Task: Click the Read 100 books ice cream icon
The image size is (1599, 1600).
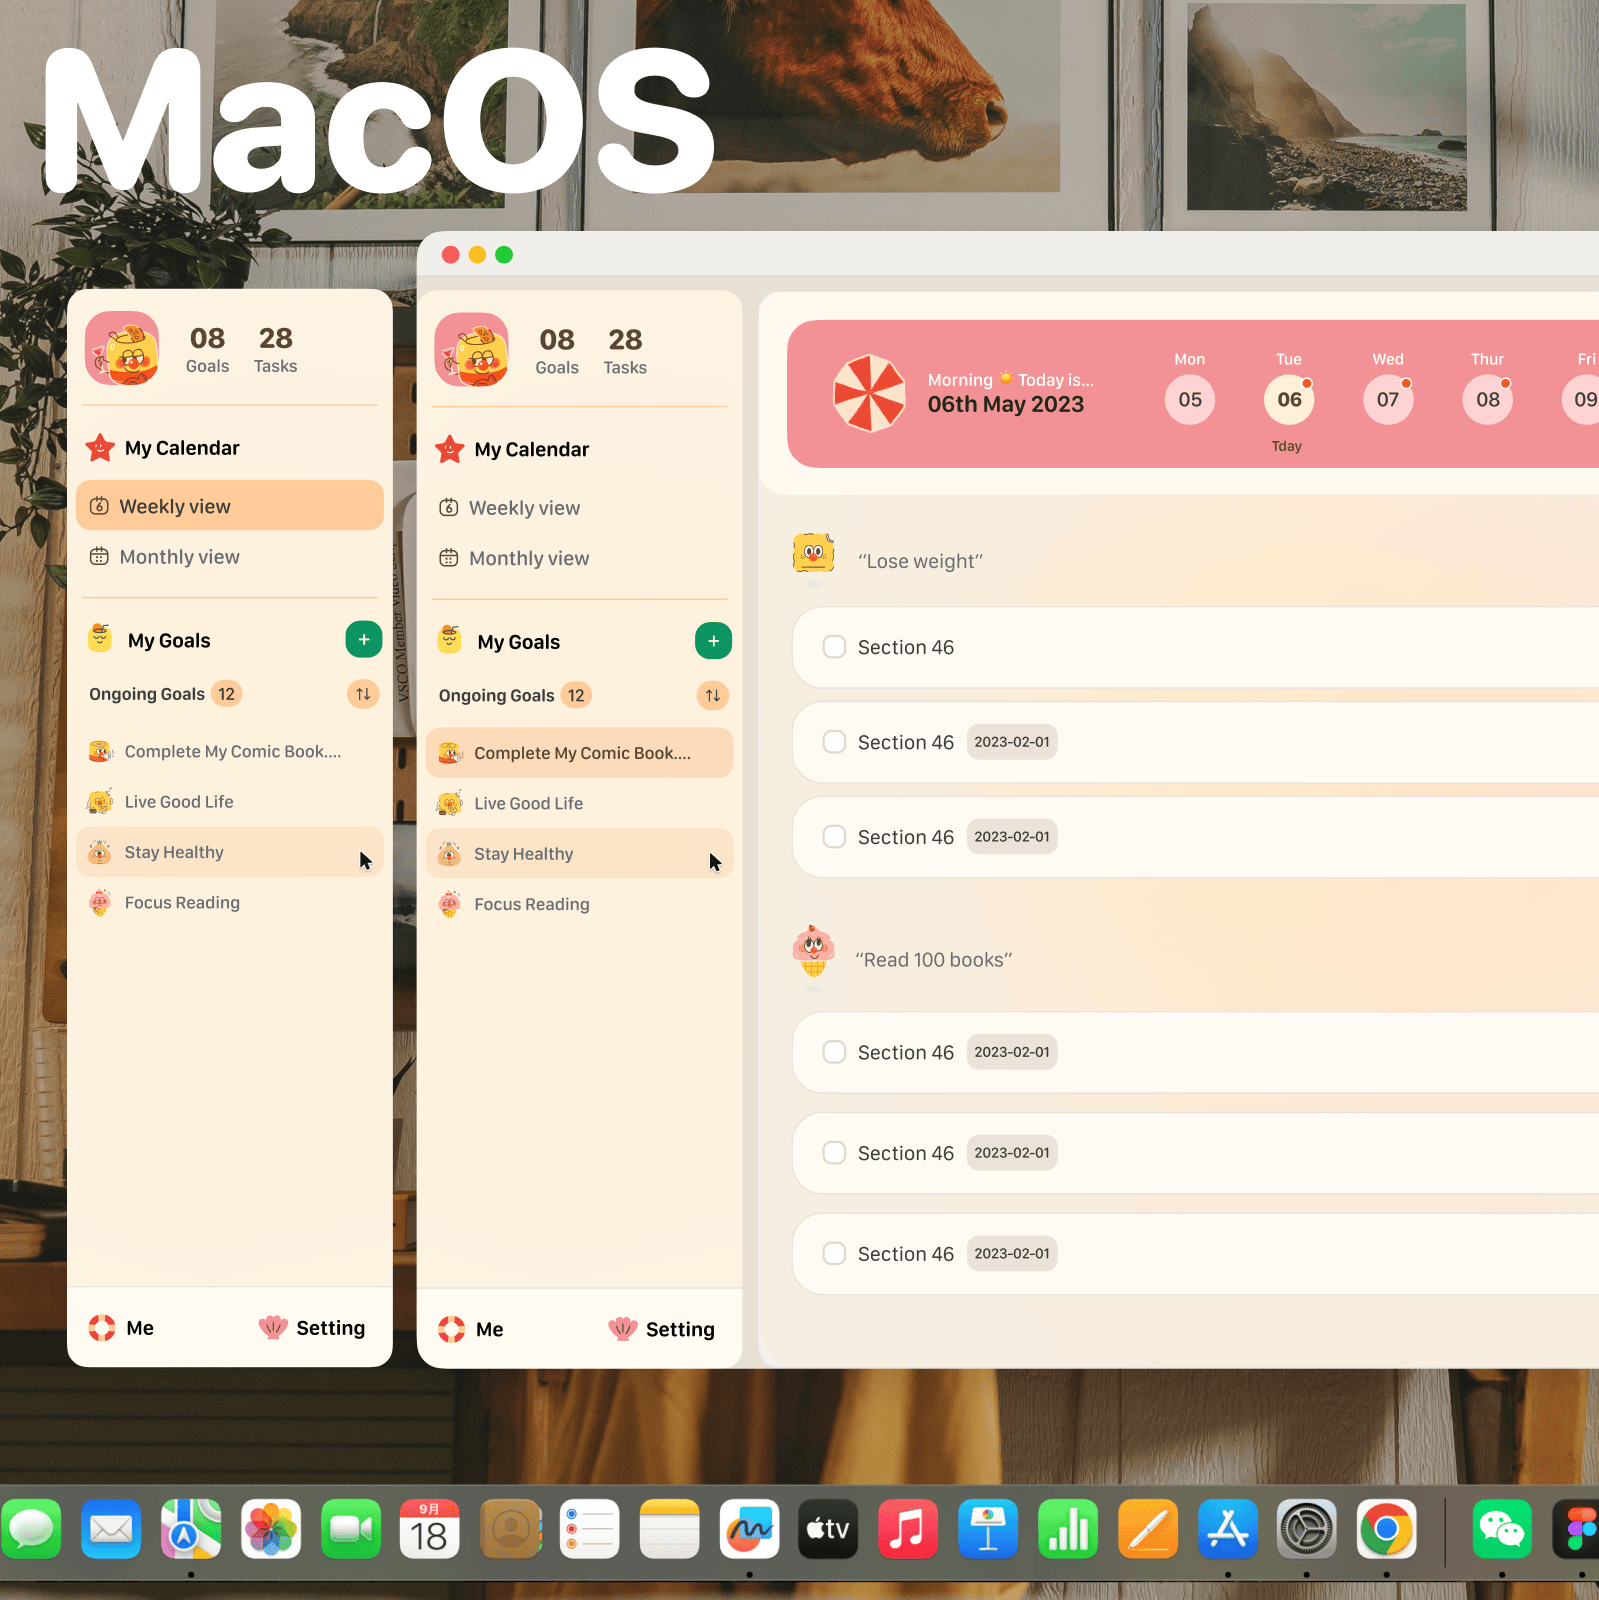Action: click(813, 951)
